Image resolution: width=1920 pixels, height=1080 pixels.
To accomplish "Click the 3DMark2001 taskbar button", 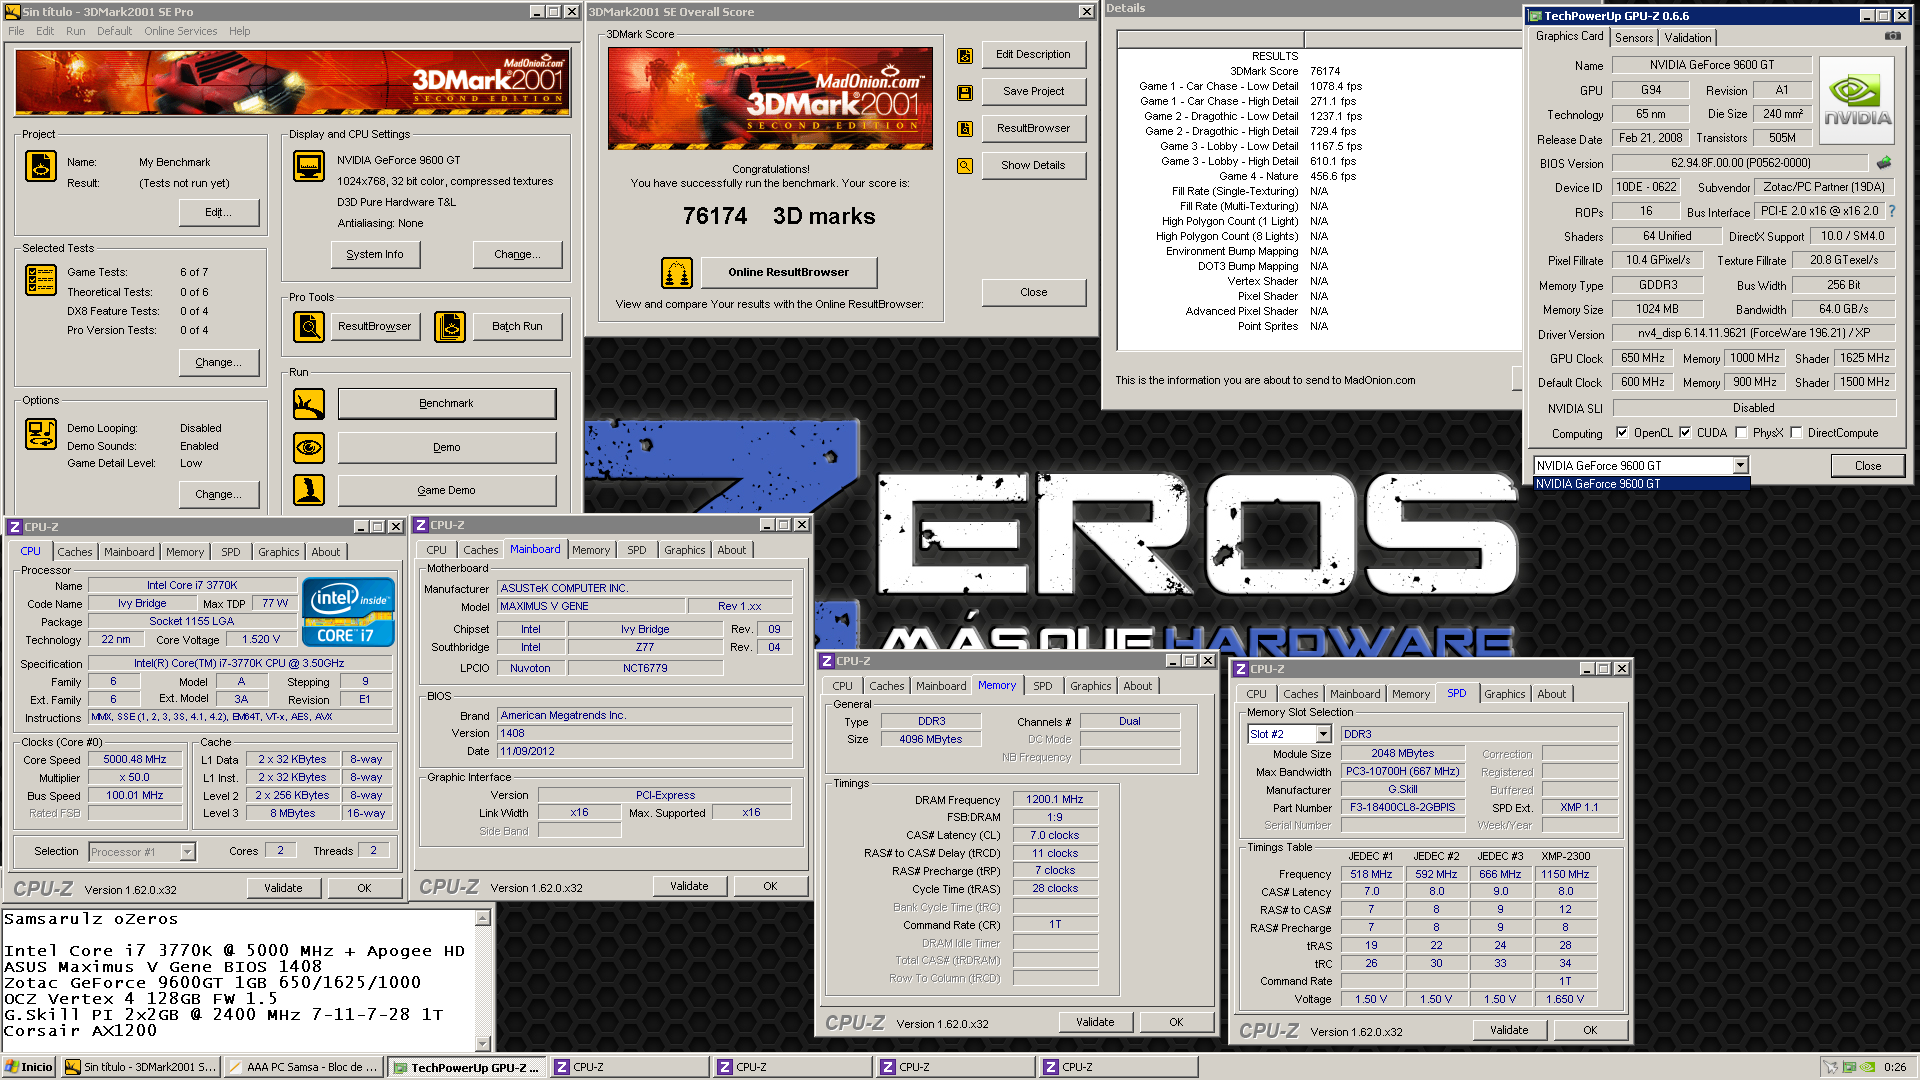I will point(140,1067).
